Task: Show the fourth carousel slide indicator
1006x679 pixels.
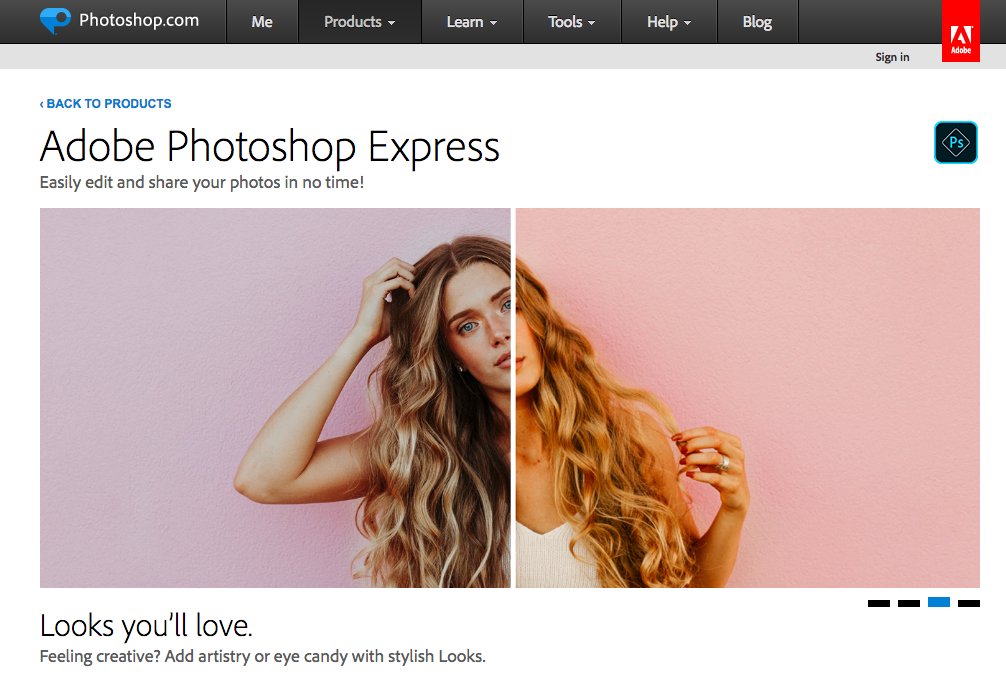Action: (x=969, y=603)
